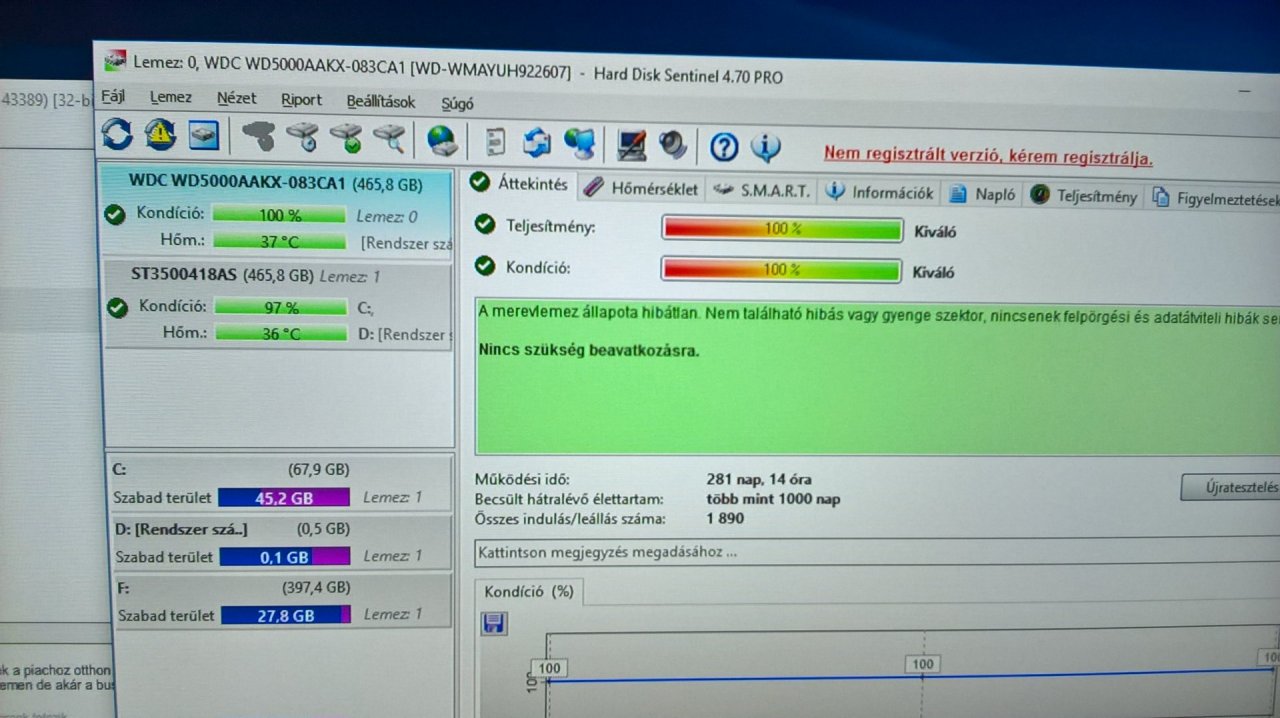1280x718 pixels.
Task: Click the Nem regisztrált verzió registration link
Action: pyautogui.click(x=988, y=157)
